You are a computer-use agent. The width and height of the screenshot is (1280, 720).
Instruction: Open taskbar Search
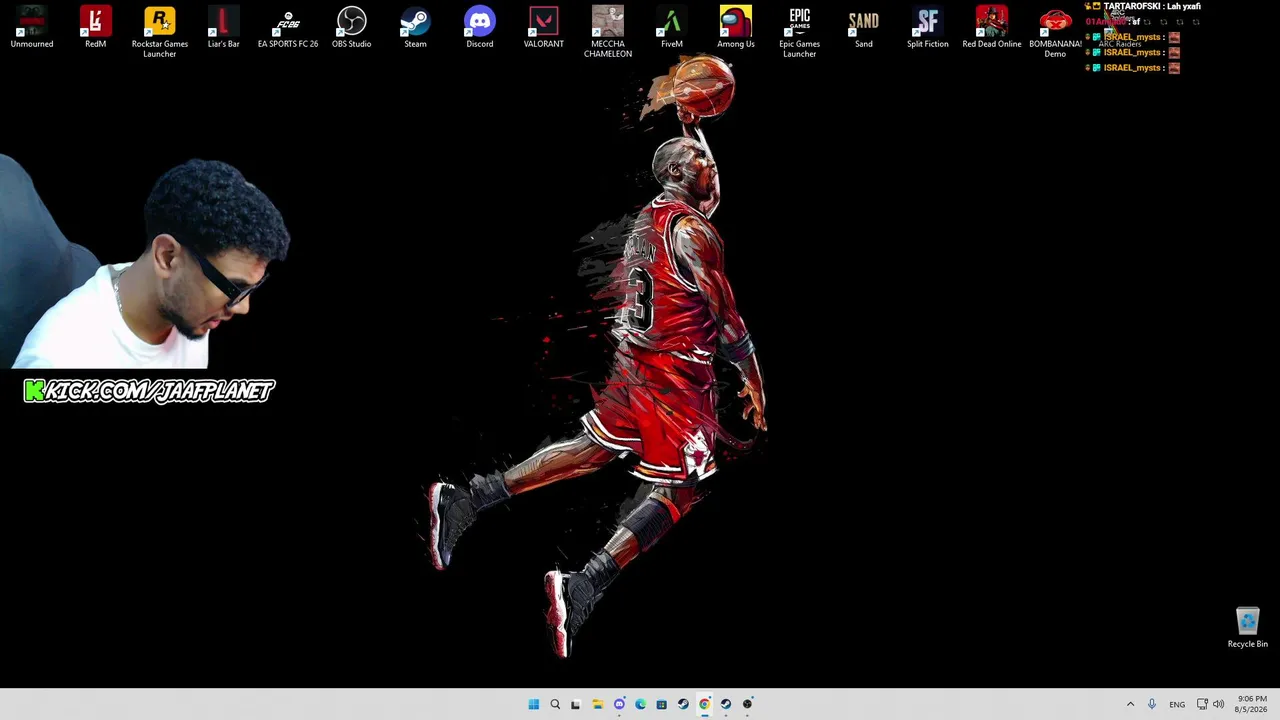[x=555, y=704]
